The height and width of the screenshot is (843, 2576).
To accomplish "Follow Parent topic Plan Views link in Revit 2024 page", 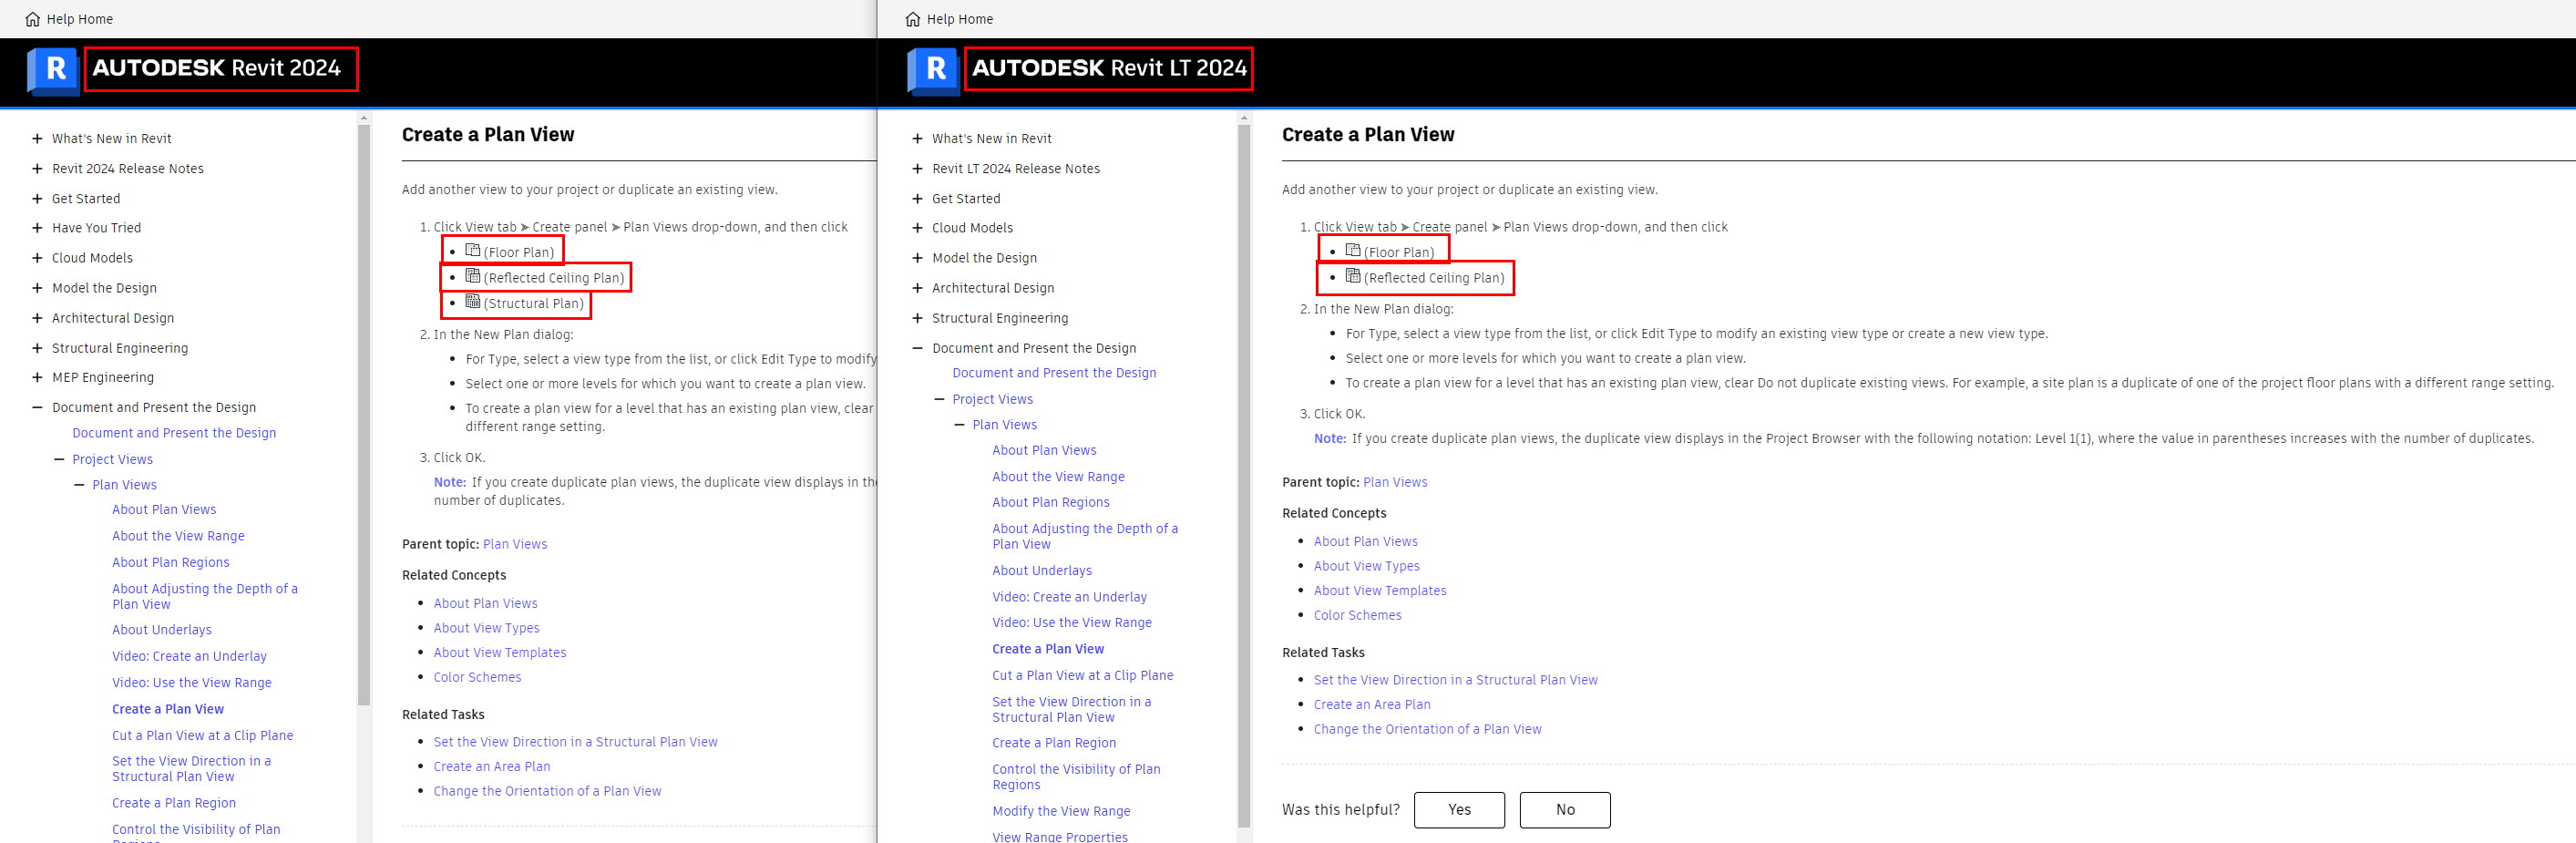I will coord(515,544).
